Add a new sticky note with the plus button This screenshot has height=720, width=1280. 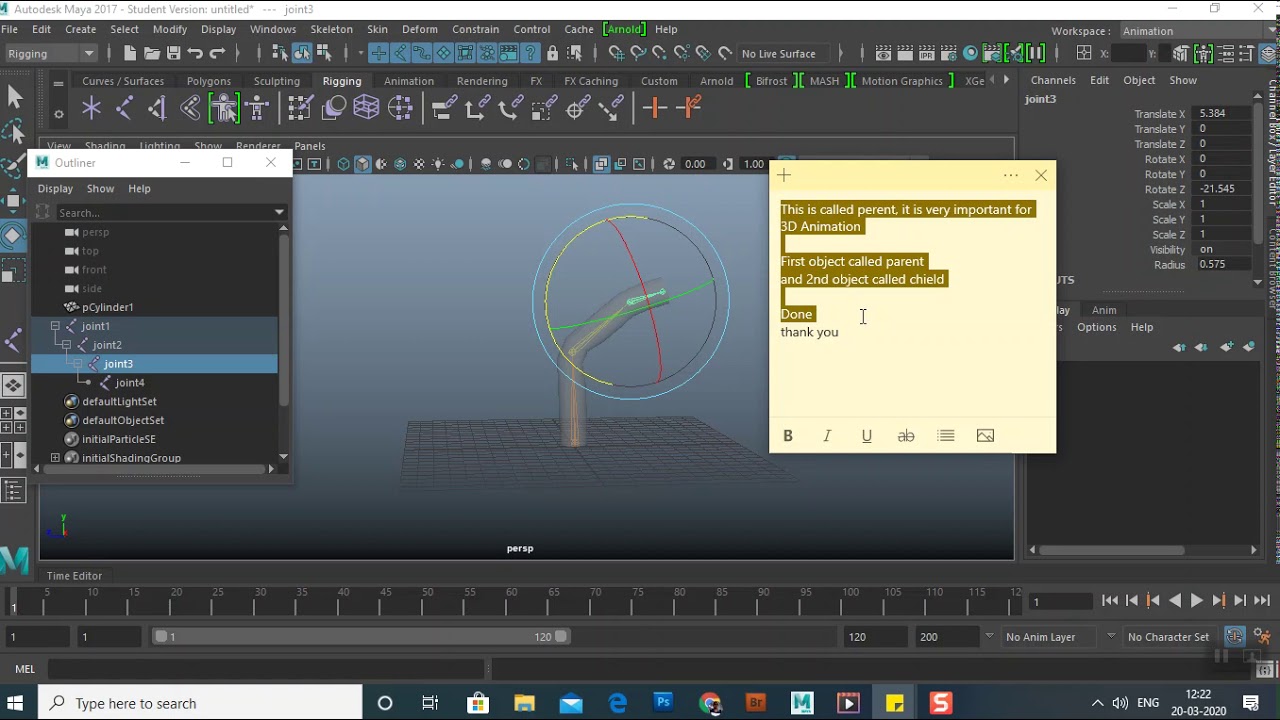click(x=784, y=176)
